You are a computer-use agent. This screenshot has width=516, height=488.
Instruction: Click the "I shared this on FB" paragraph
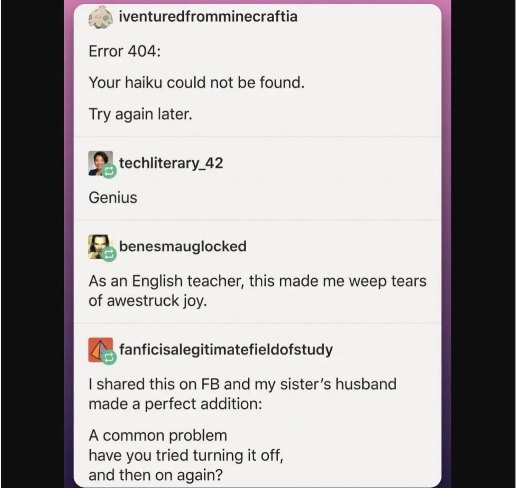pyautogui.click(x=243, y=394)
